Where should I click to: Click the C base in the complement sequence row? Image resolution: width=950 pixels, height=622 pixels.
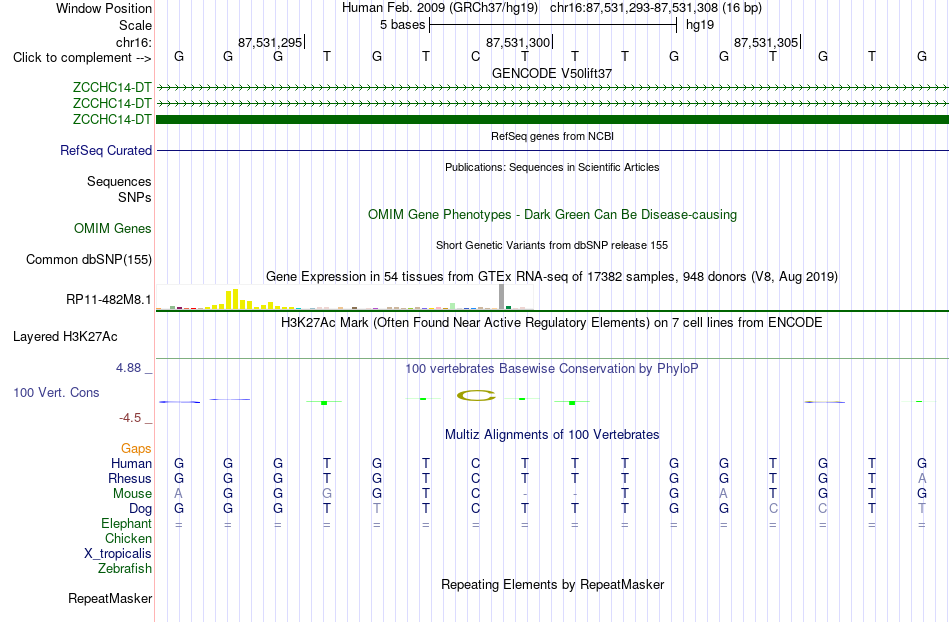[x=476, y=57]
